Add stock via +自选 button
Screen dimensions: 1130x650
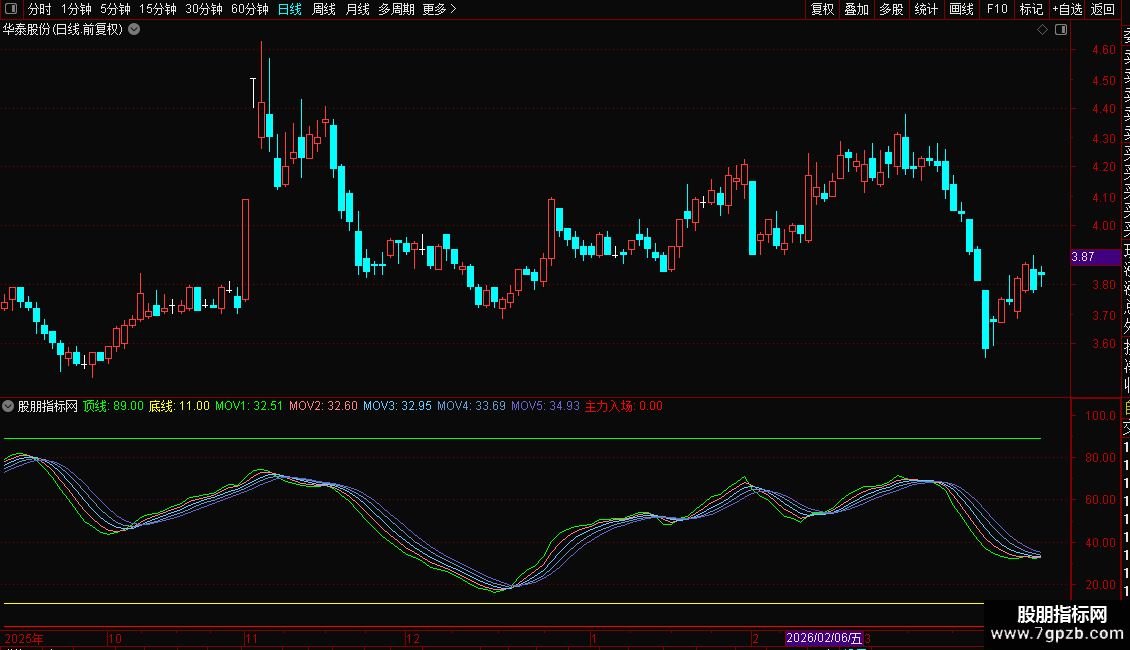1067,9
